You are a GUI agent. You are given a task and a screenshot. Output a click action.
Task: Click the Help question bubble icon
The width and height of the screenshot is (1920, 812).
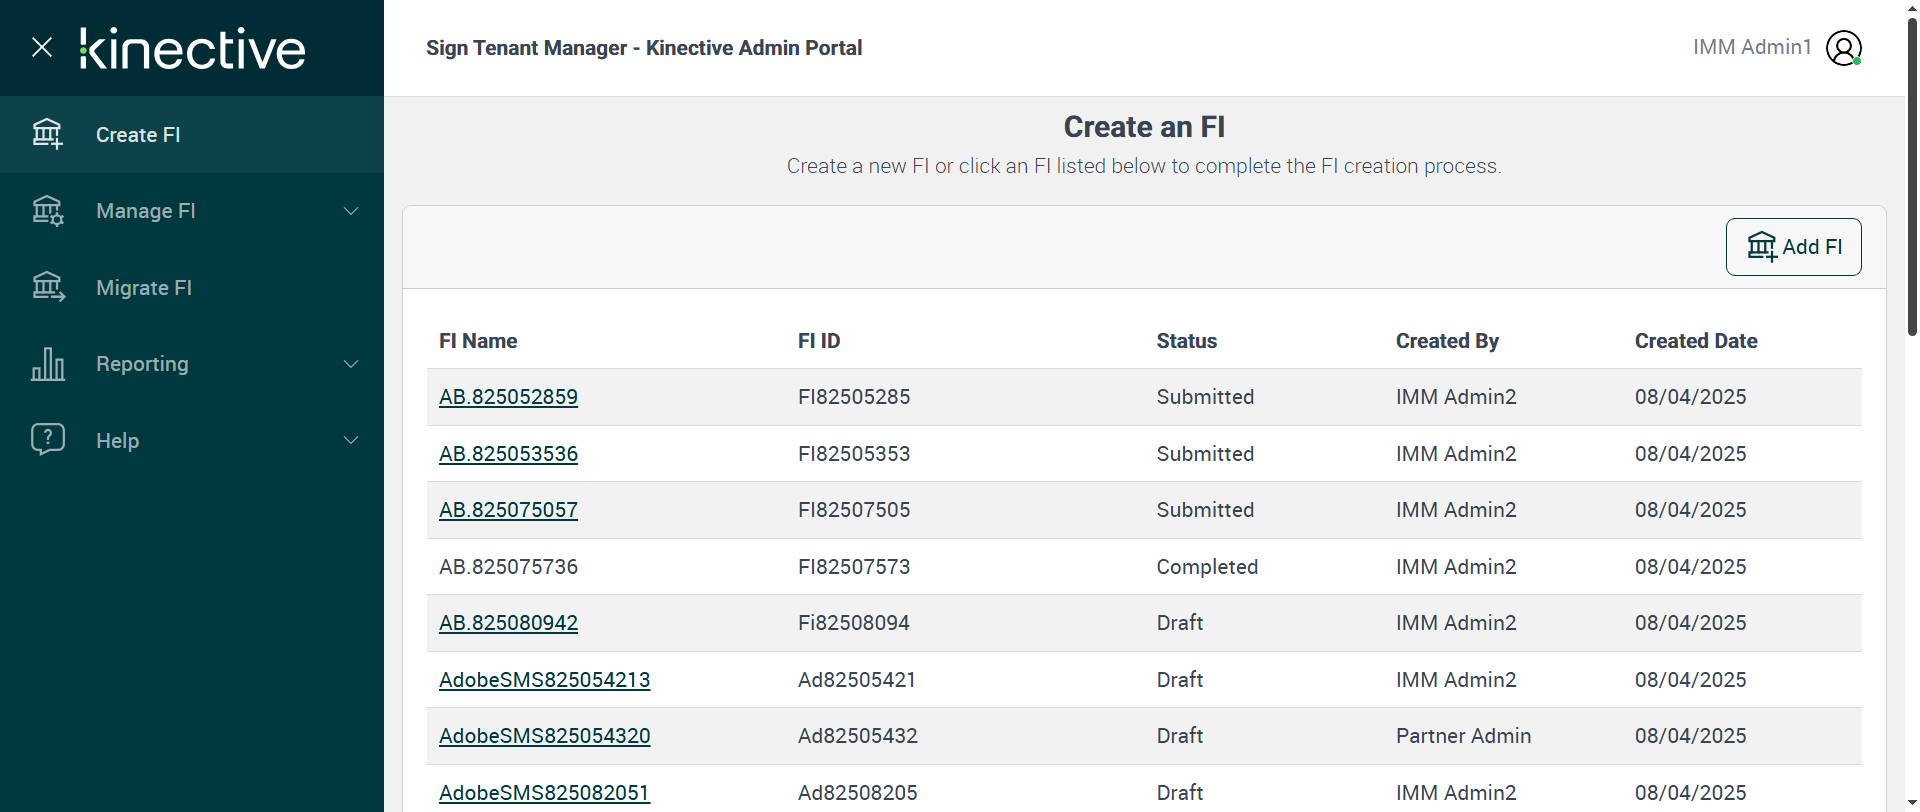tap(48, 440)
